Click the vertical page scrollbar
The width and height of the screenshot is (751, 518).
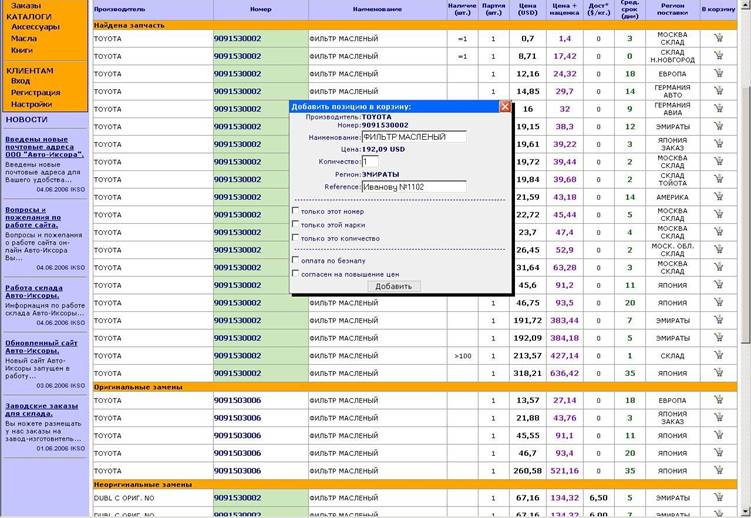(x=746, y=259)
